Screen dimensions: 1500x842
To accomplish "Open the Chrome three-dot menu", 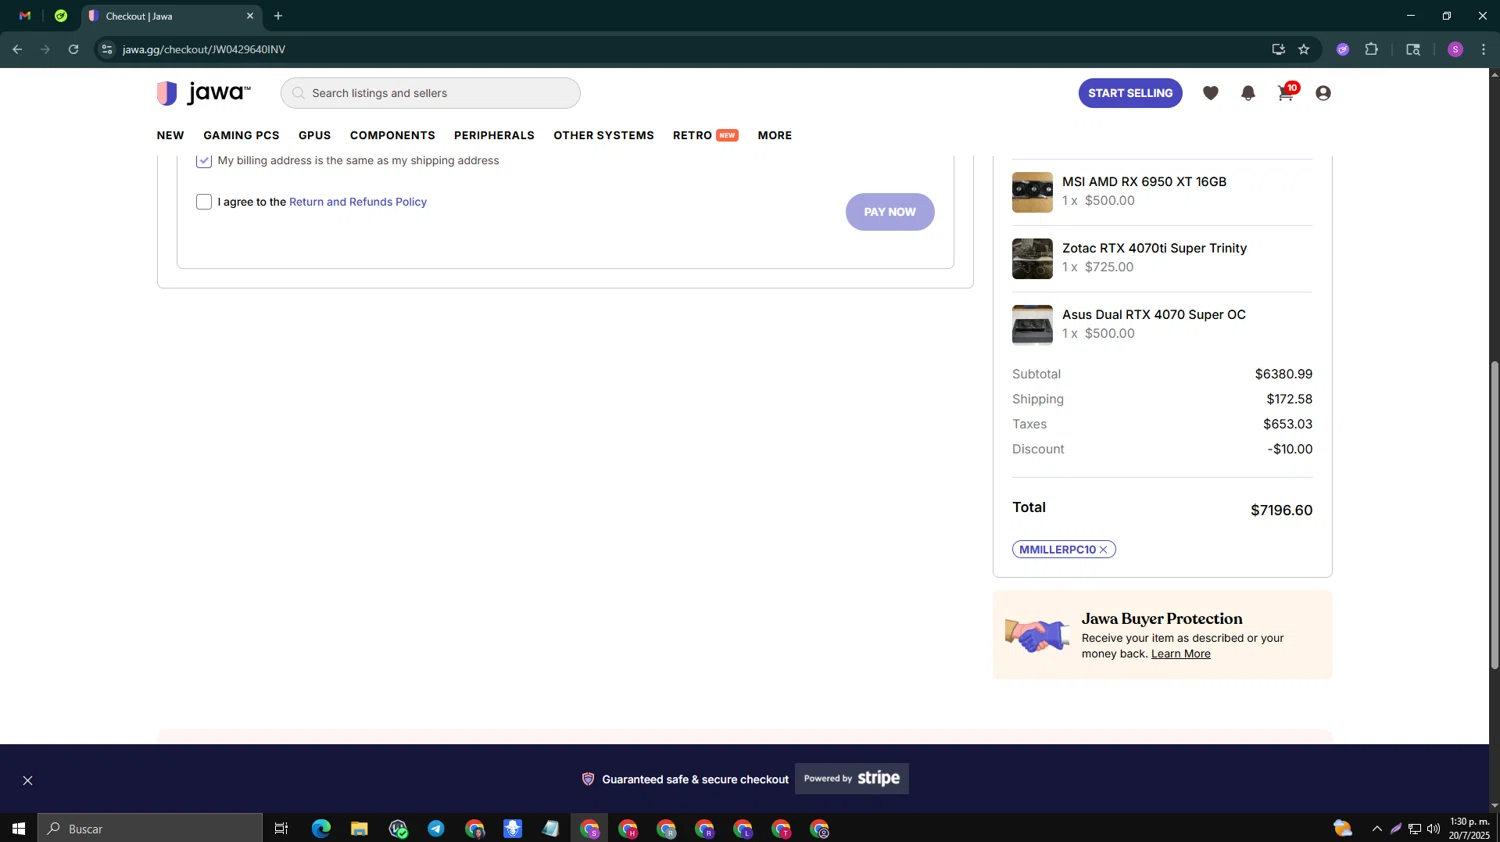I will [x=1483, y=49].
